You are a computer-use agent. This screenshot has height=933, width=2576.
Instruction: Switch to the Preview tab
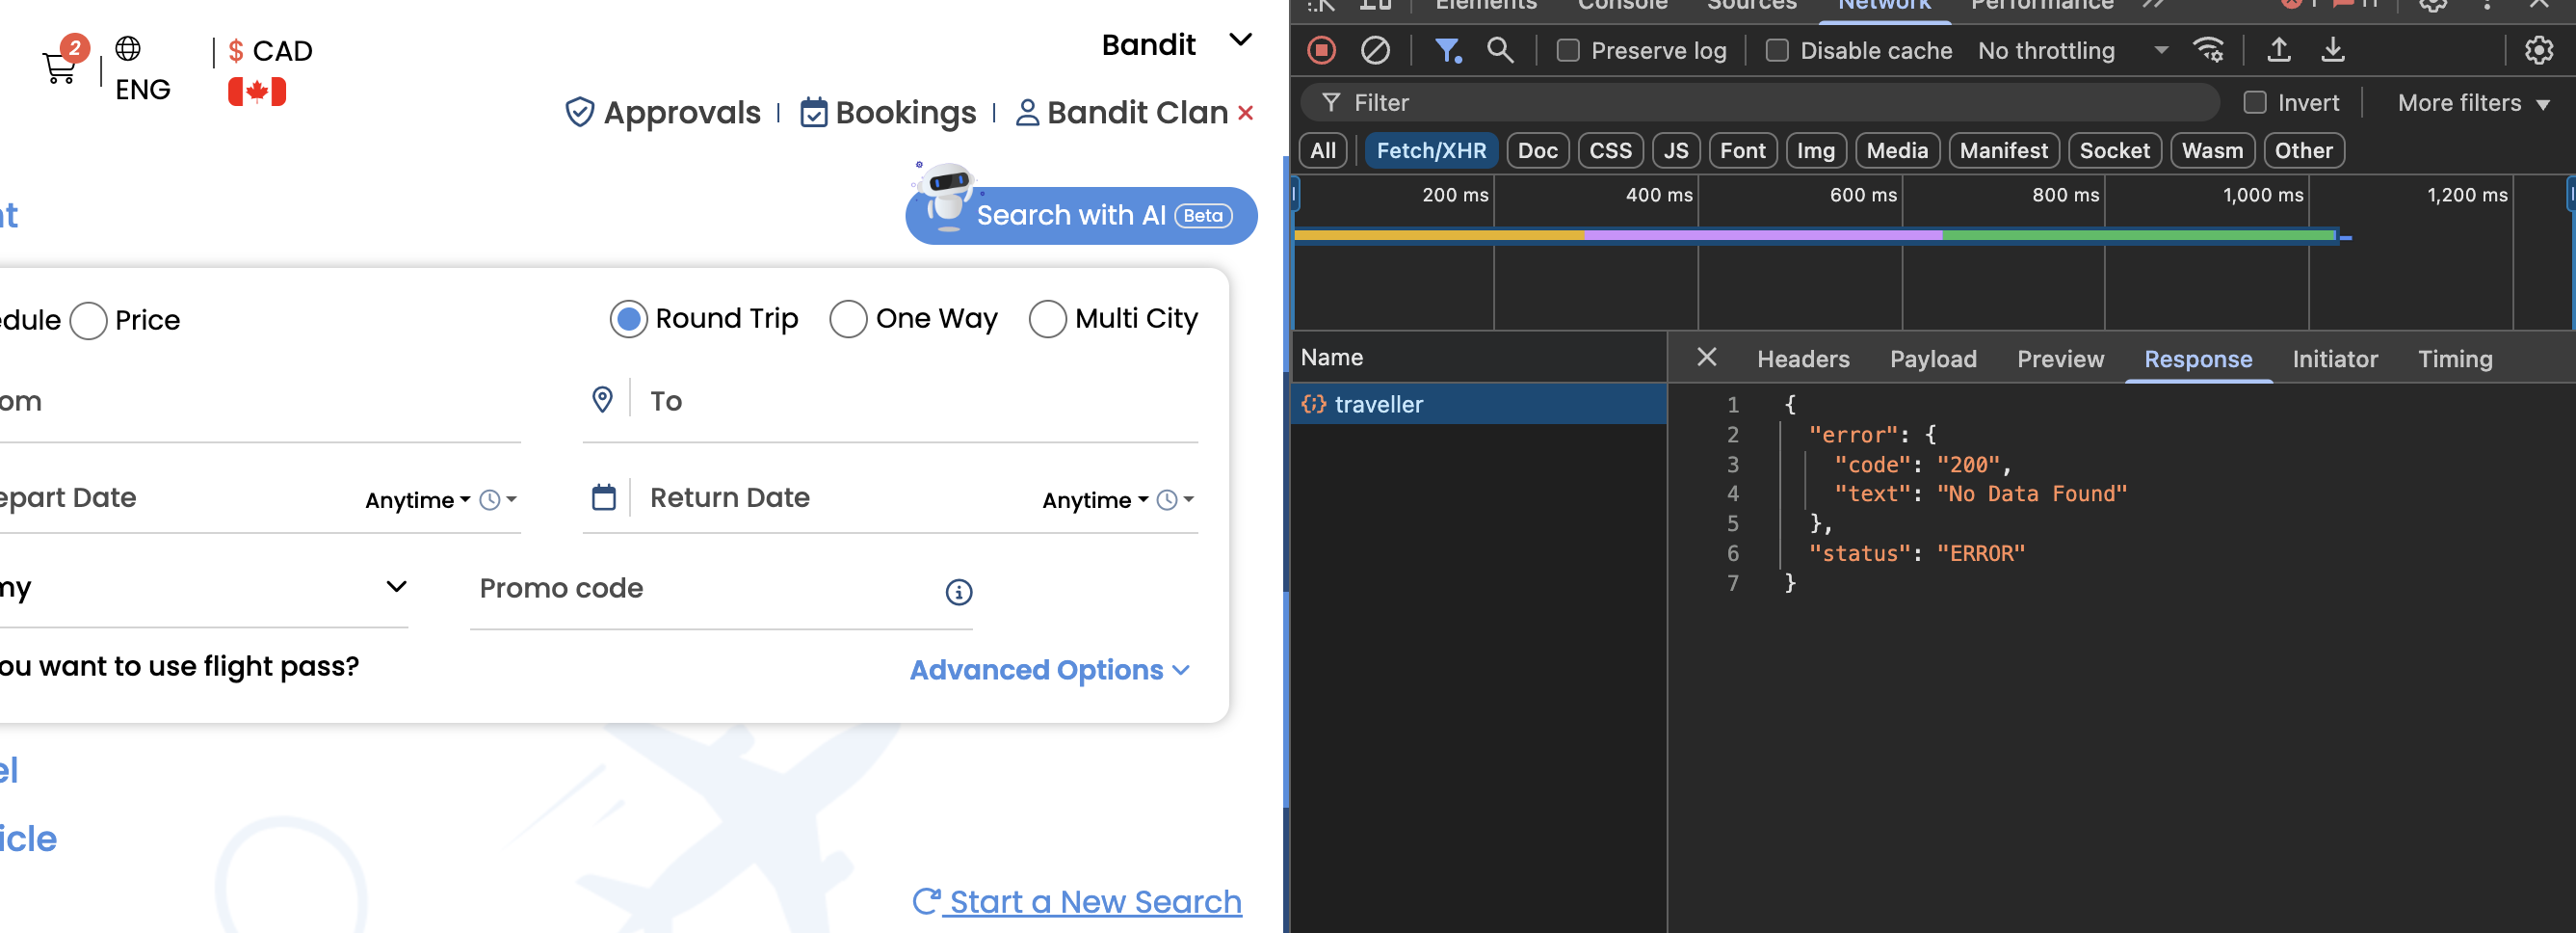(2060, 359)
